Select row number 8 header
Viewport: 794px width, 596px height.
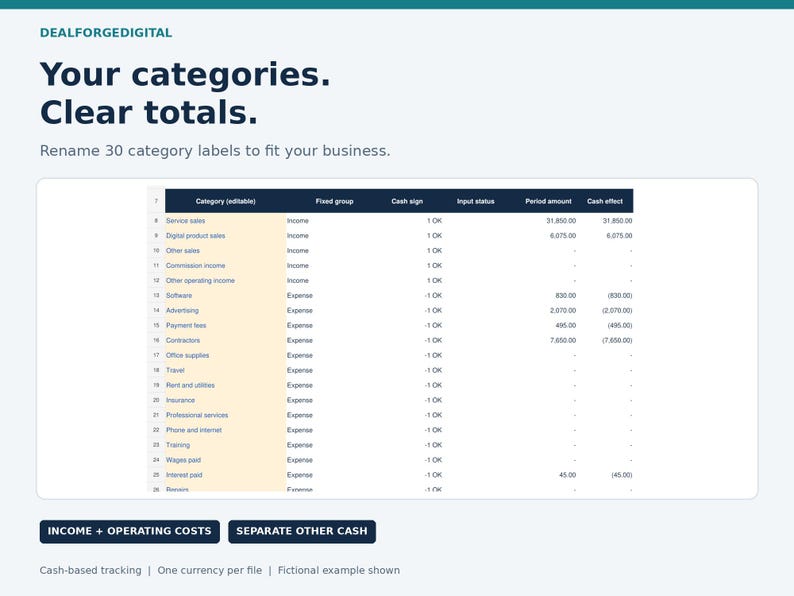click(x=156, y=221)
